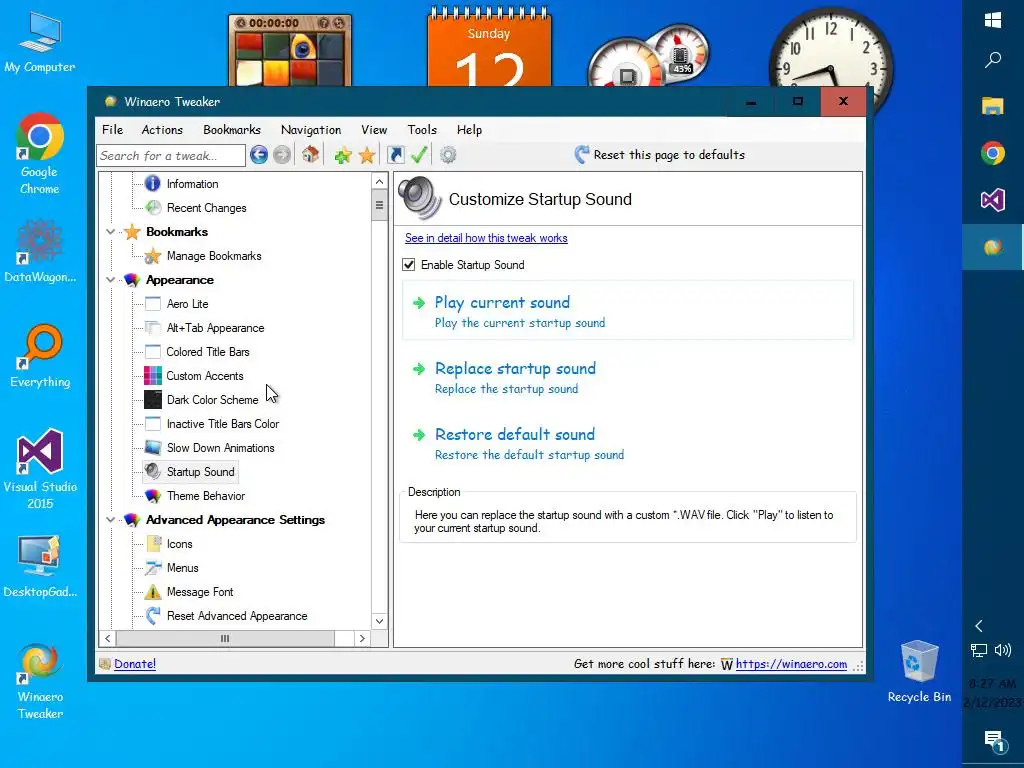This screenshot has height=768, width=1024.
Task: Click the green checkmark toolbar icon
Action: pos(419,155)
